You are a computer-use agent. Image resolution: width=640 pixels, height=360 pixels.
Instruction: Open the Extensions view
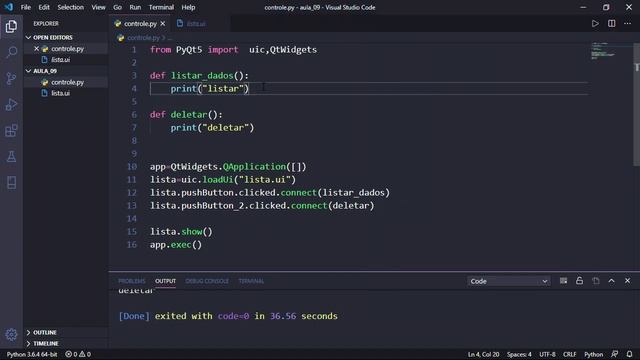11,131
